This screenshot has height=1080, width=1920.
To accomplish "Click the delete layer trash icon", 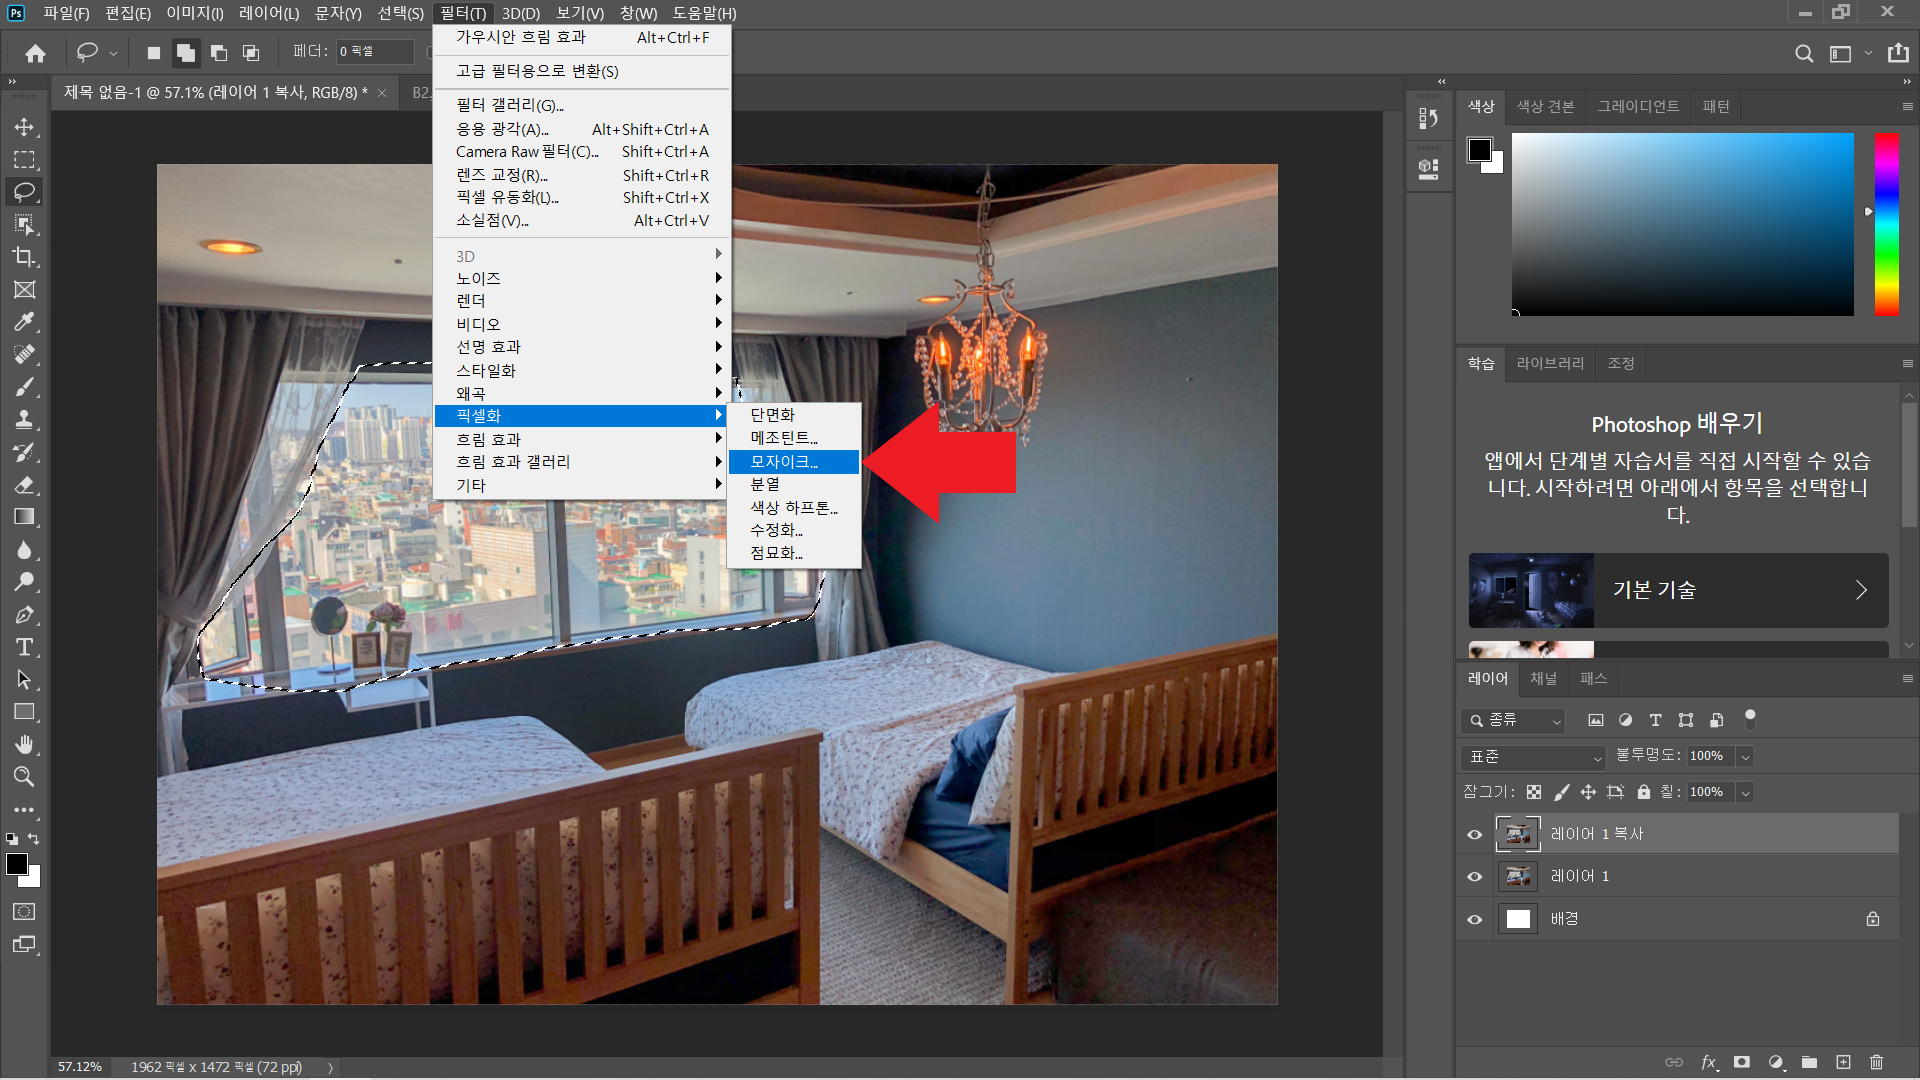I will click(1876, 1062).
